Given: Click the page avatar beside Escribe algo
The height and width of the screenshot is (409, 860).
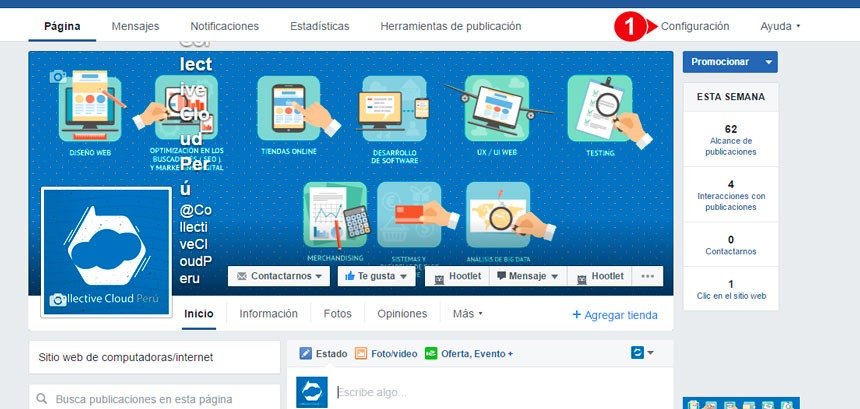Looking at the screenshot, I should point(312,393).
